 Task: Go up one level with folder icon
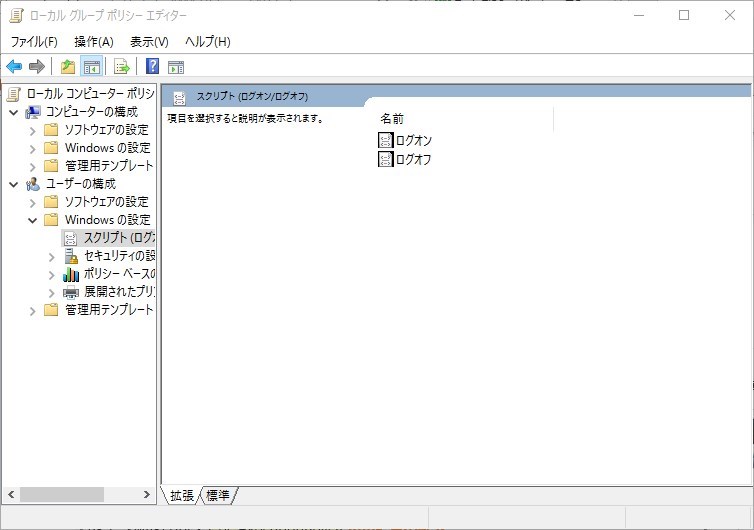point(68,66)
